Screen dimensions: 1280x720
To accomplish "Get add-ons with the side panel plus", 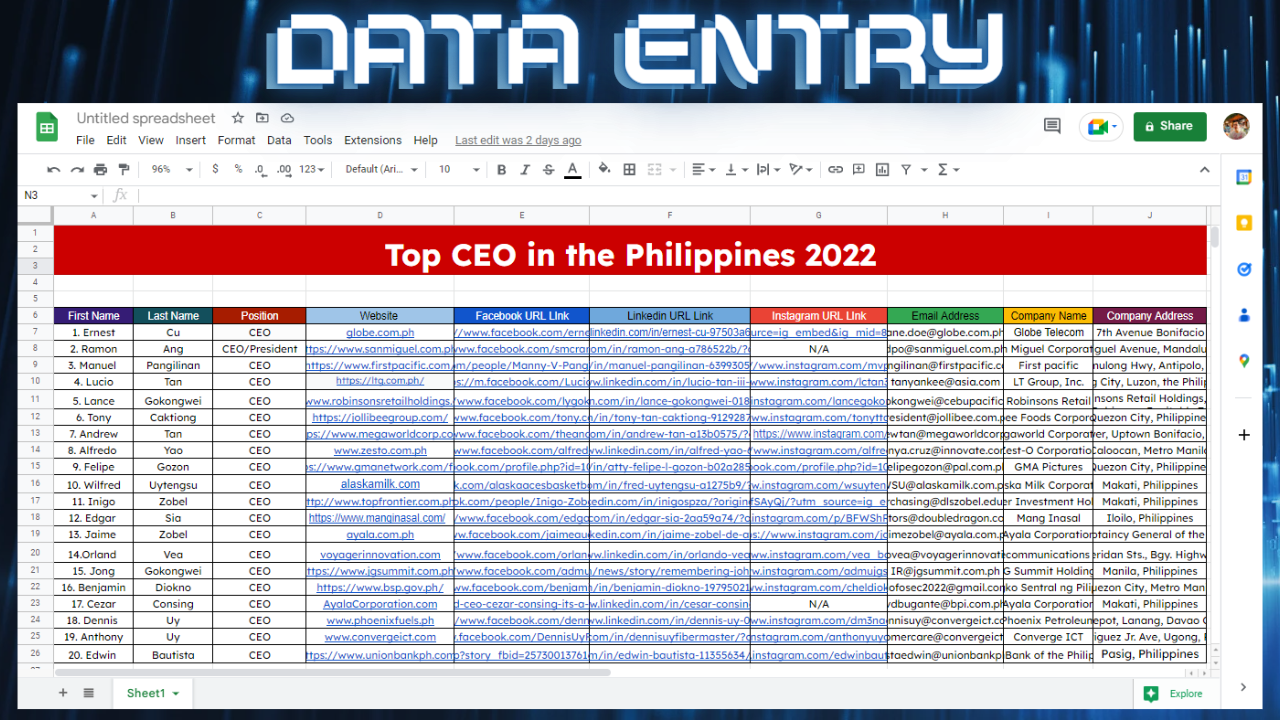I will 1244,435.
